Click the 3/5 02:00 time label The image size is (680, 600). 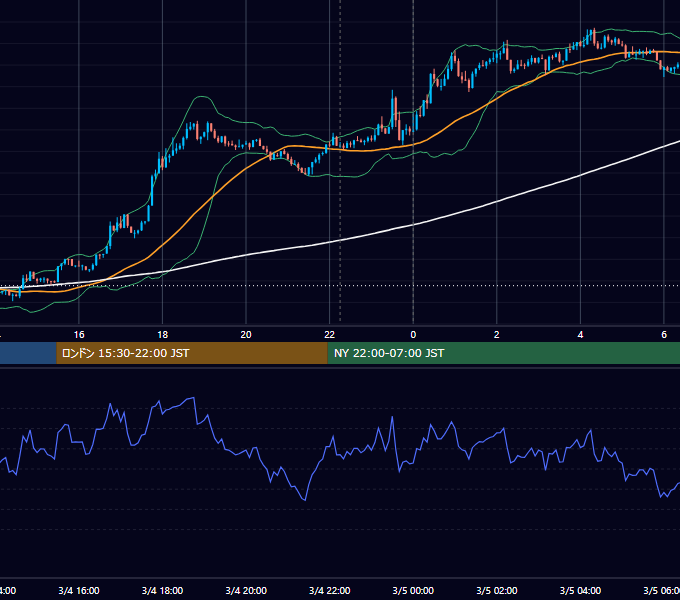tap(497, 590)
